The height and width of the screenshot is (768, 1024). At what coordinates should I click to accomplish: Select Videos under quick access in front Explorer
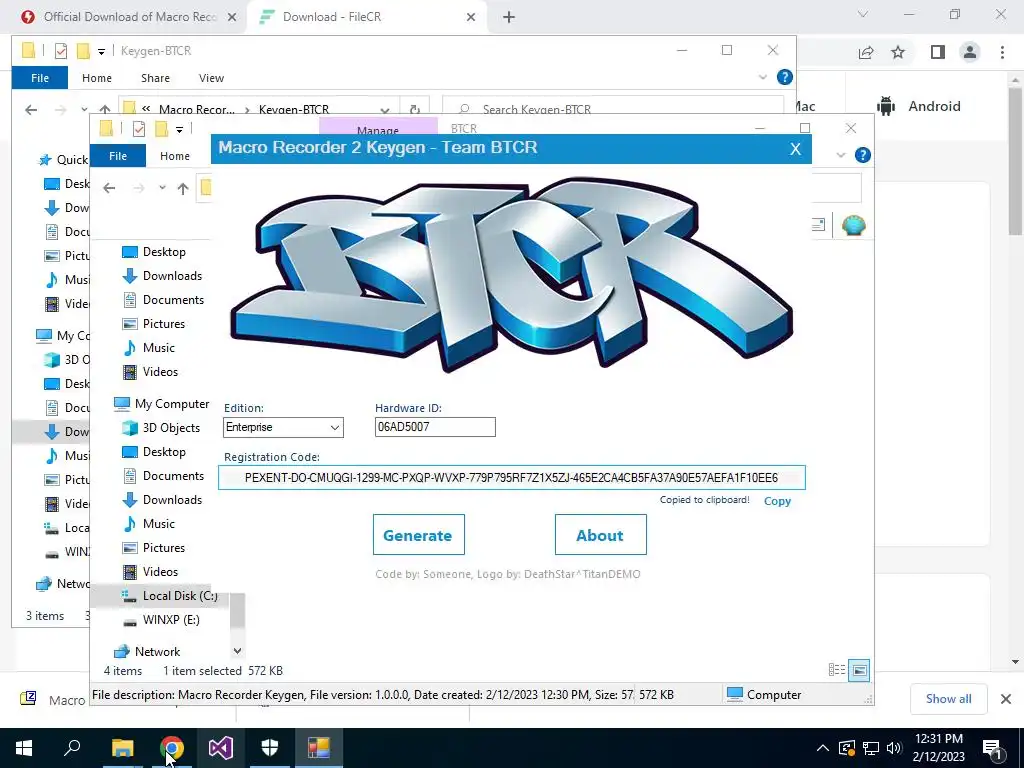click(160, 372)
